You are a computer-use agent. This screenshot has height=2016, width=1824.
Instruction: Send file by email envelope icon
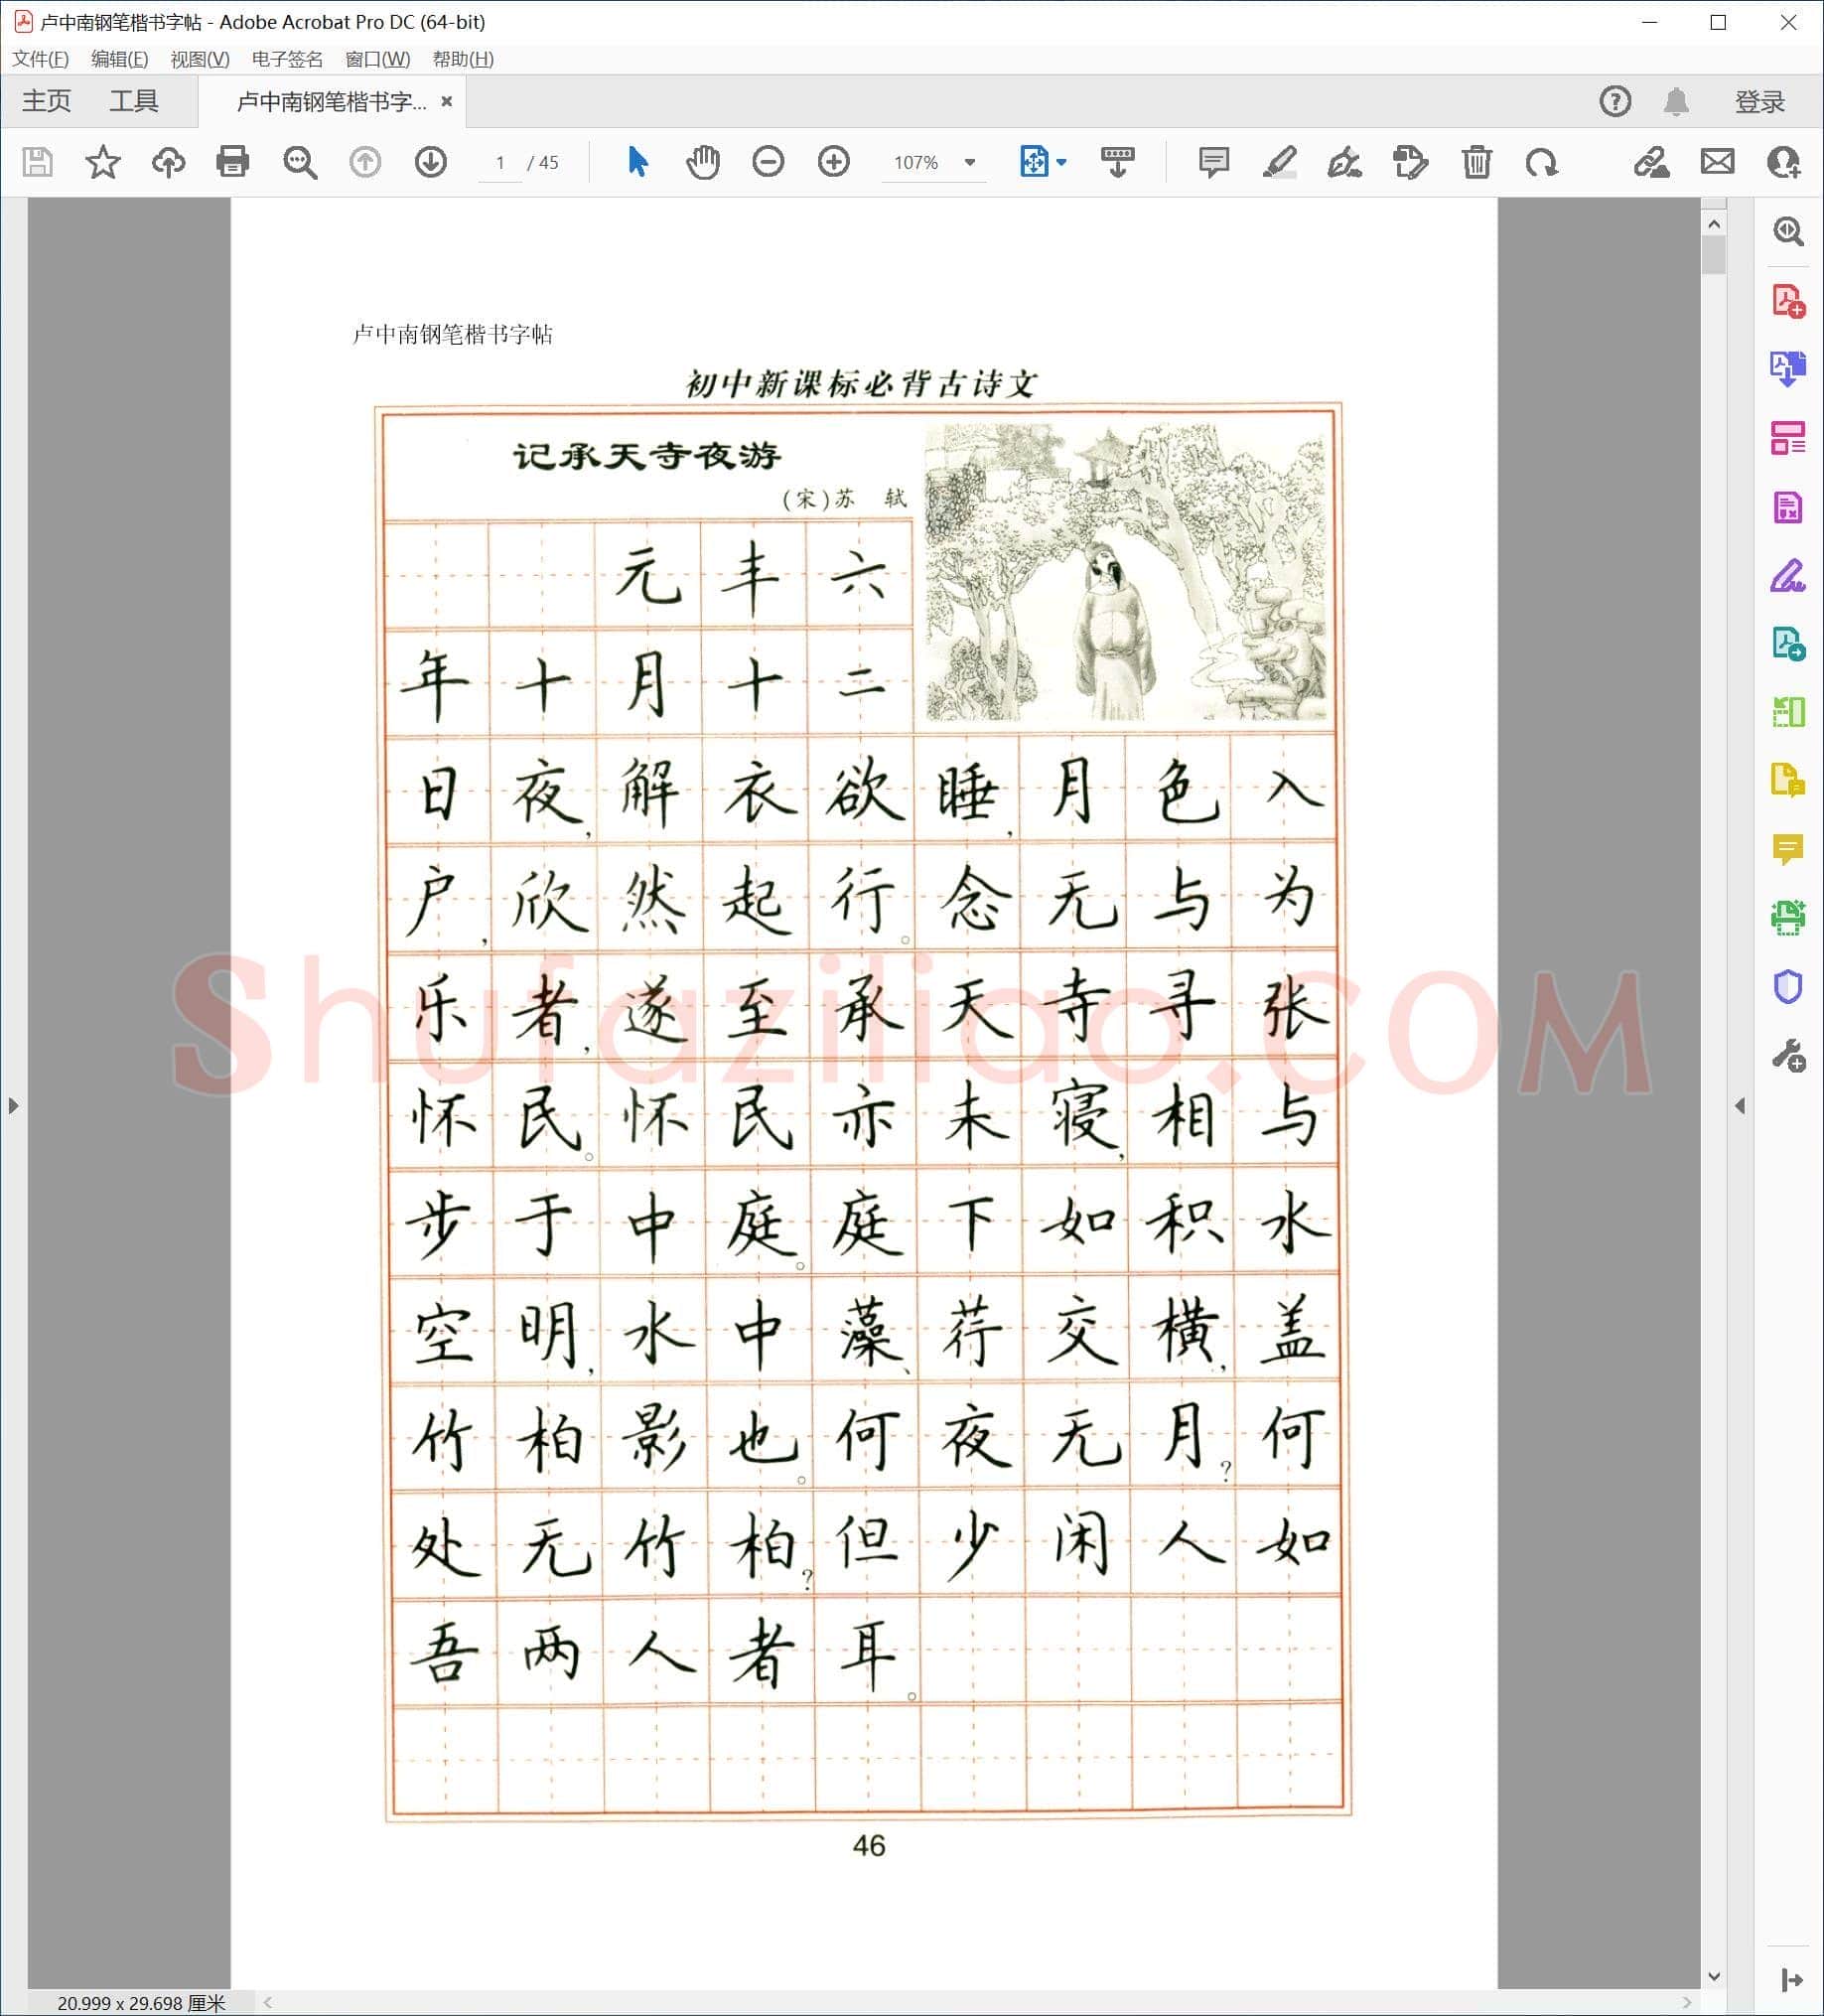click(x=1718, y=161)
